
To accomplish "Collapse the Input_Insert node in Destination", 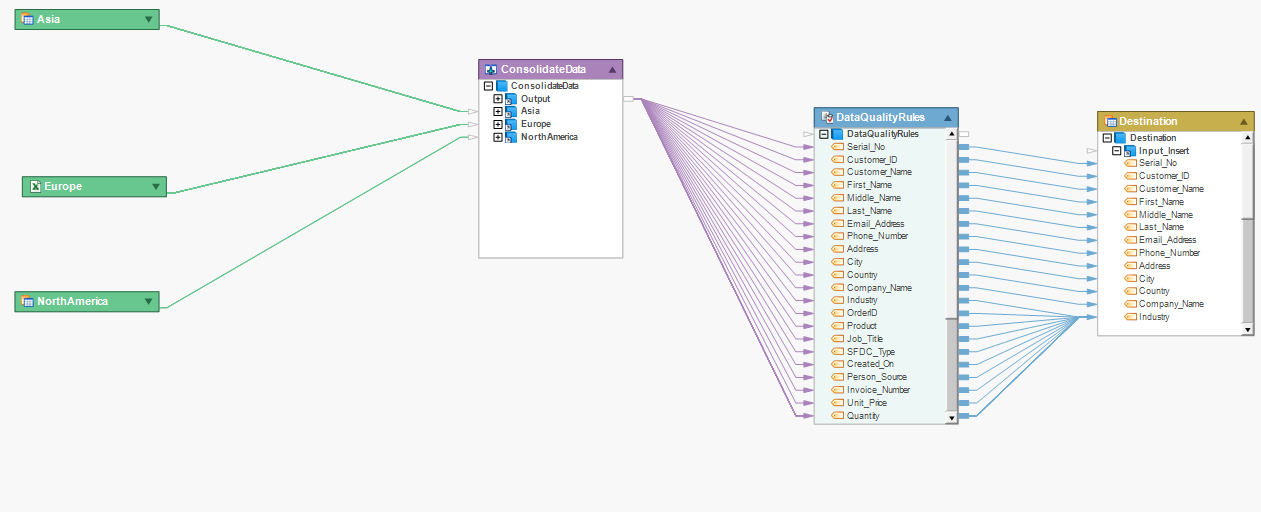I will point(1117,151).
